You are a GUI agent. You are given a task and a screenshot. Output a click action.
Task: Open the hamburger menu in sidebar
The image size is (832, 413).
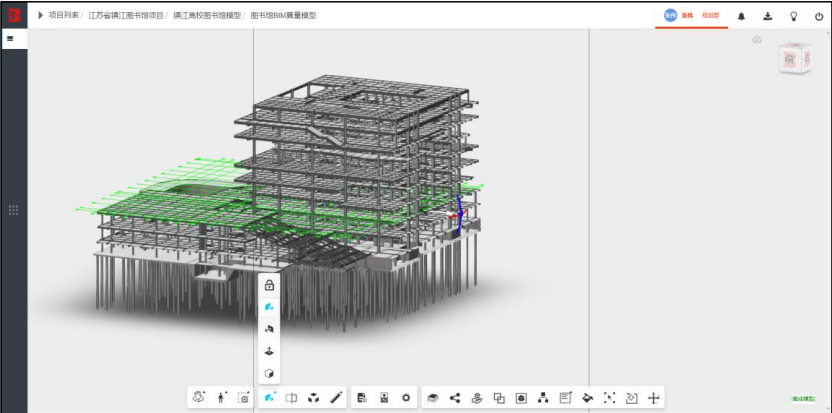coord(10,39)
